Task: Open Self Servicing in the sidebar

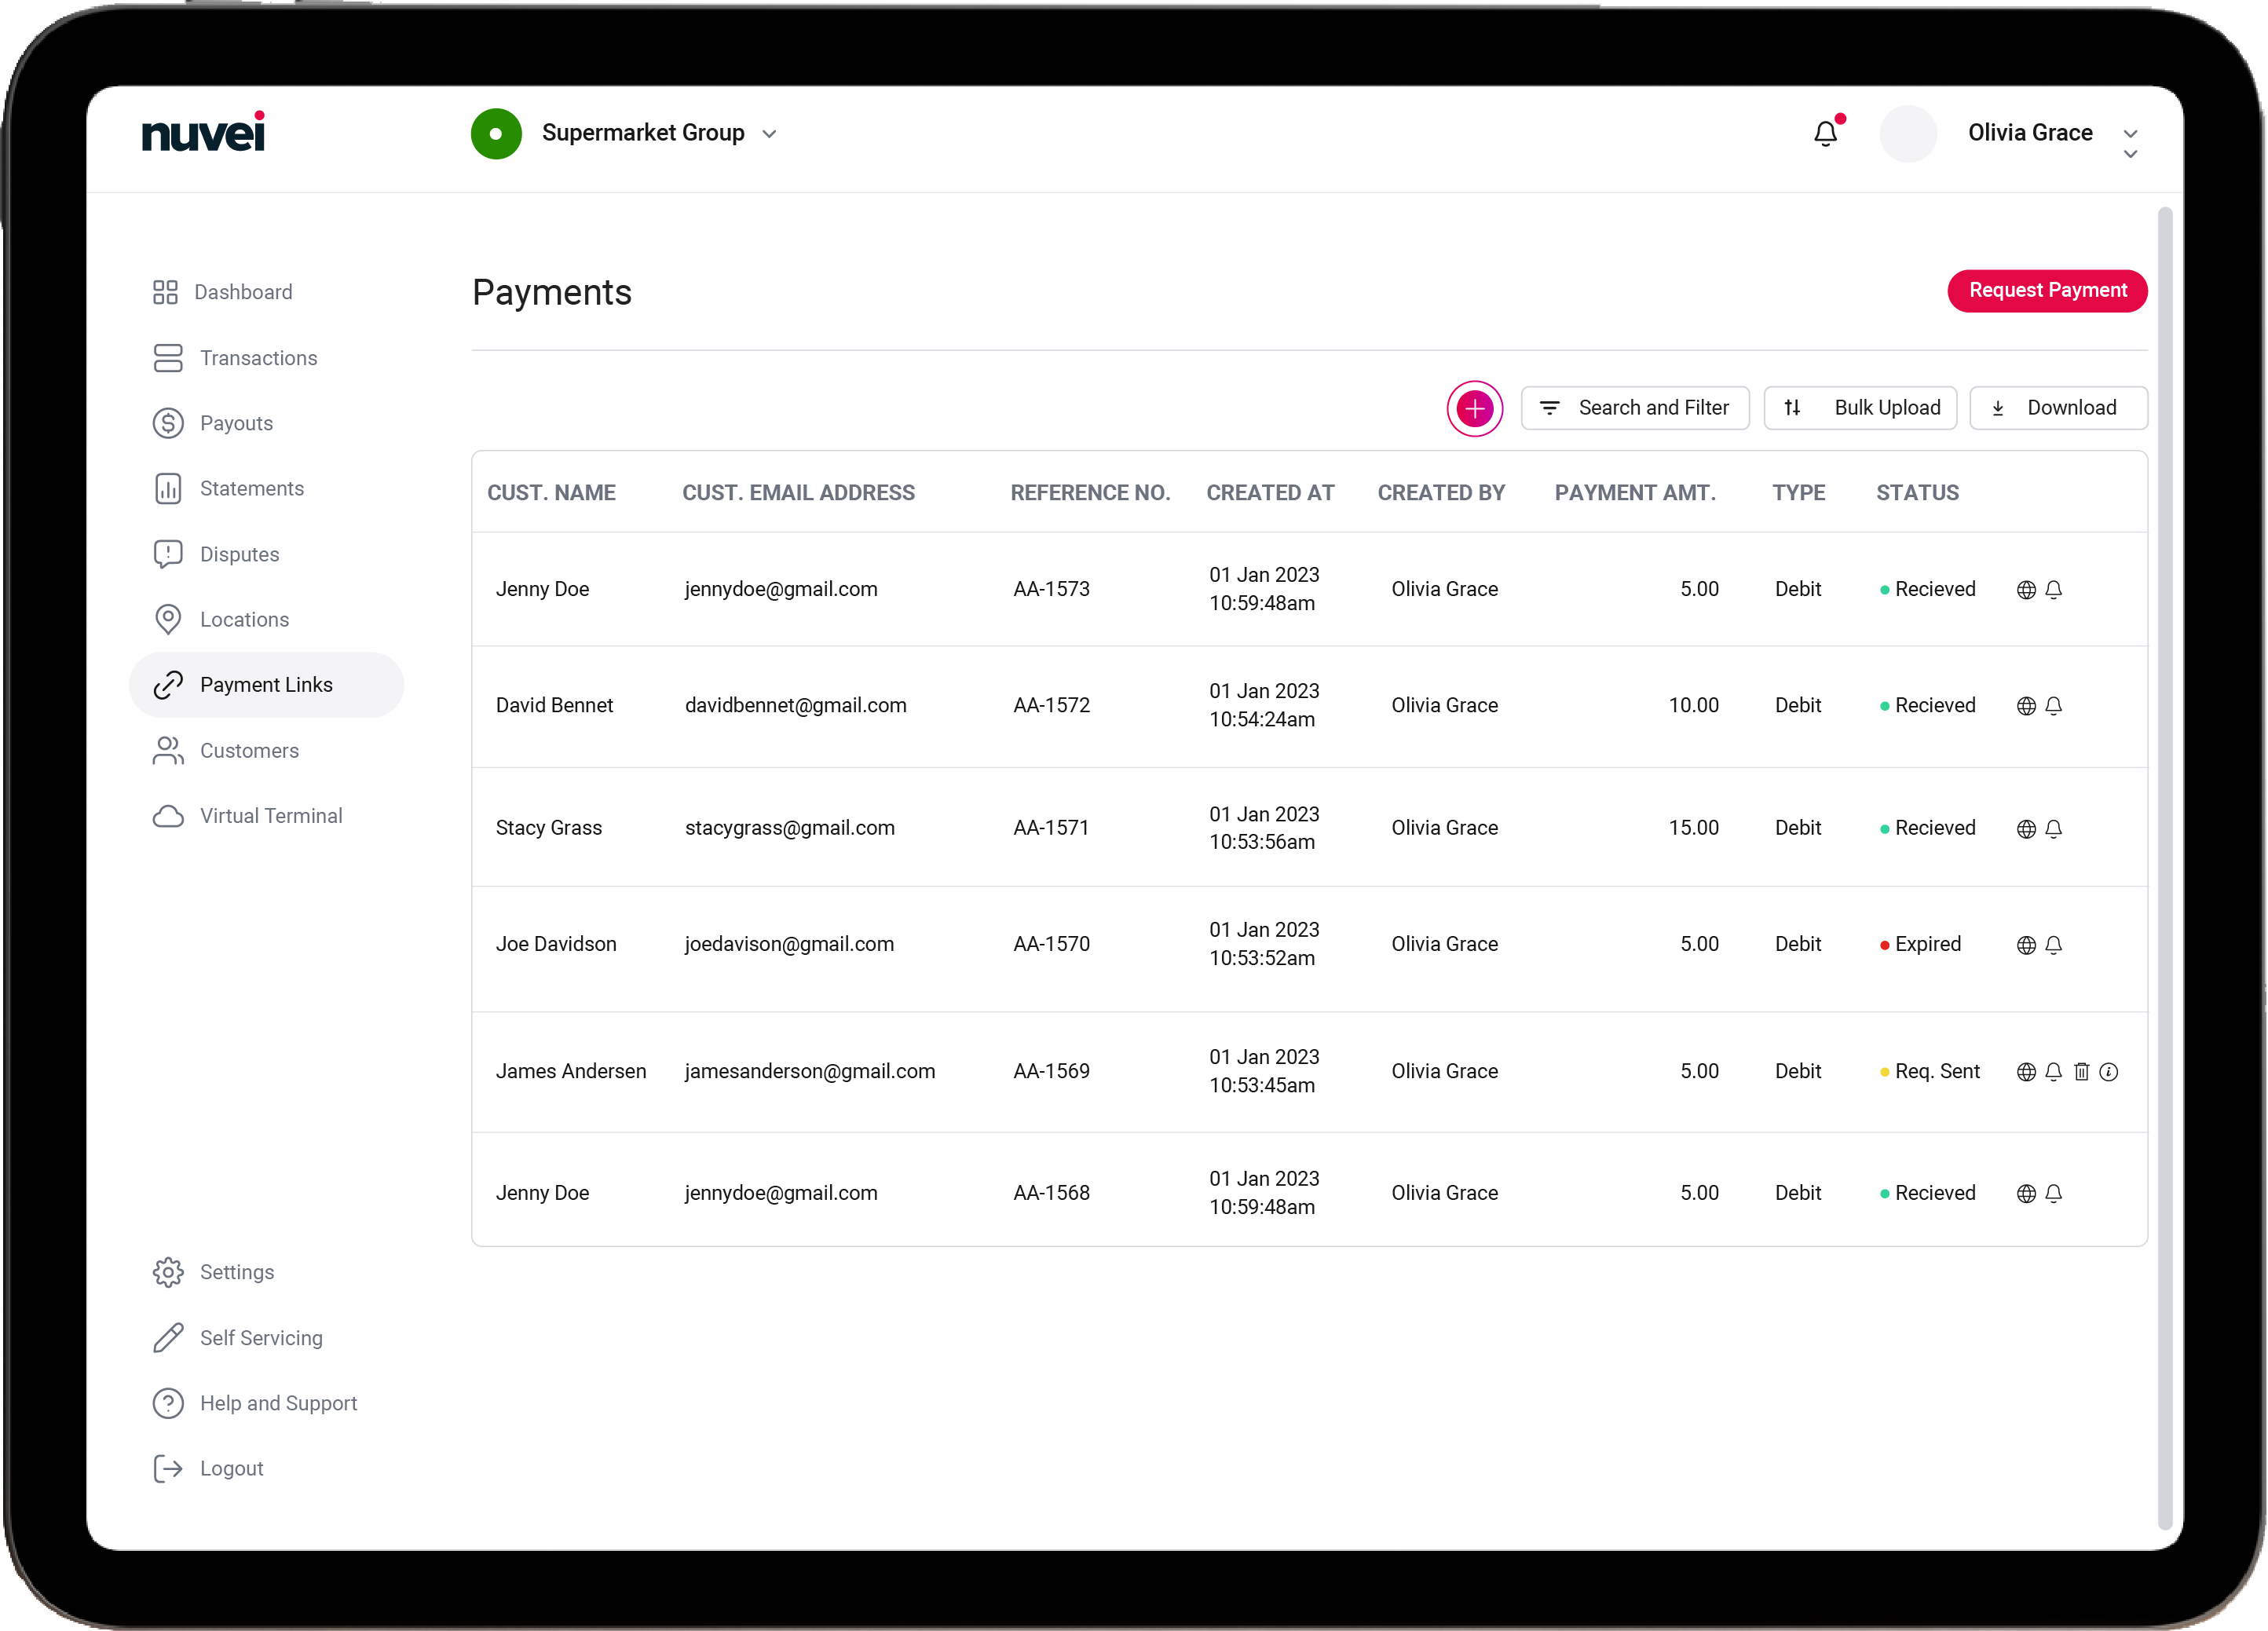Action: coord(238,1338)
